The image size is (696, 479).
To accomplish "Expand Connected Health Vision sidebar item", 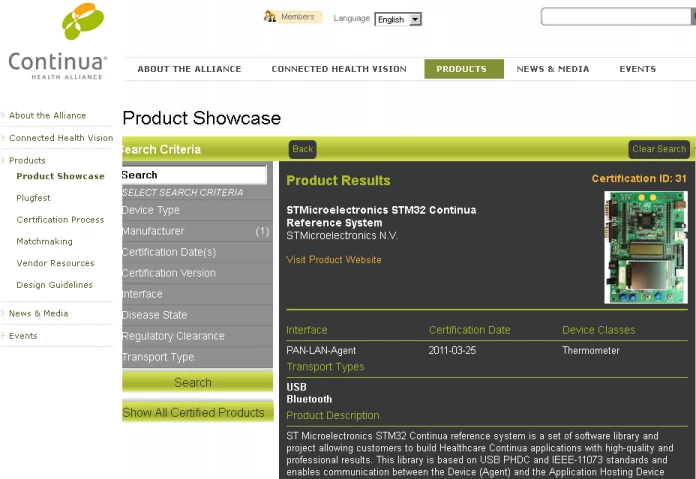I will (x=61, y=138).
